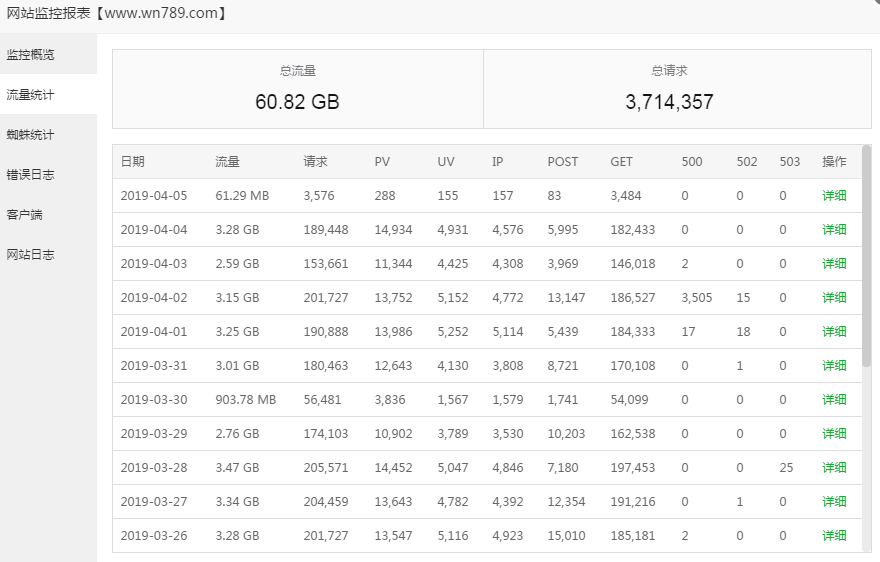Open 详细 for 2019-03-26 row

pos(834,536)
